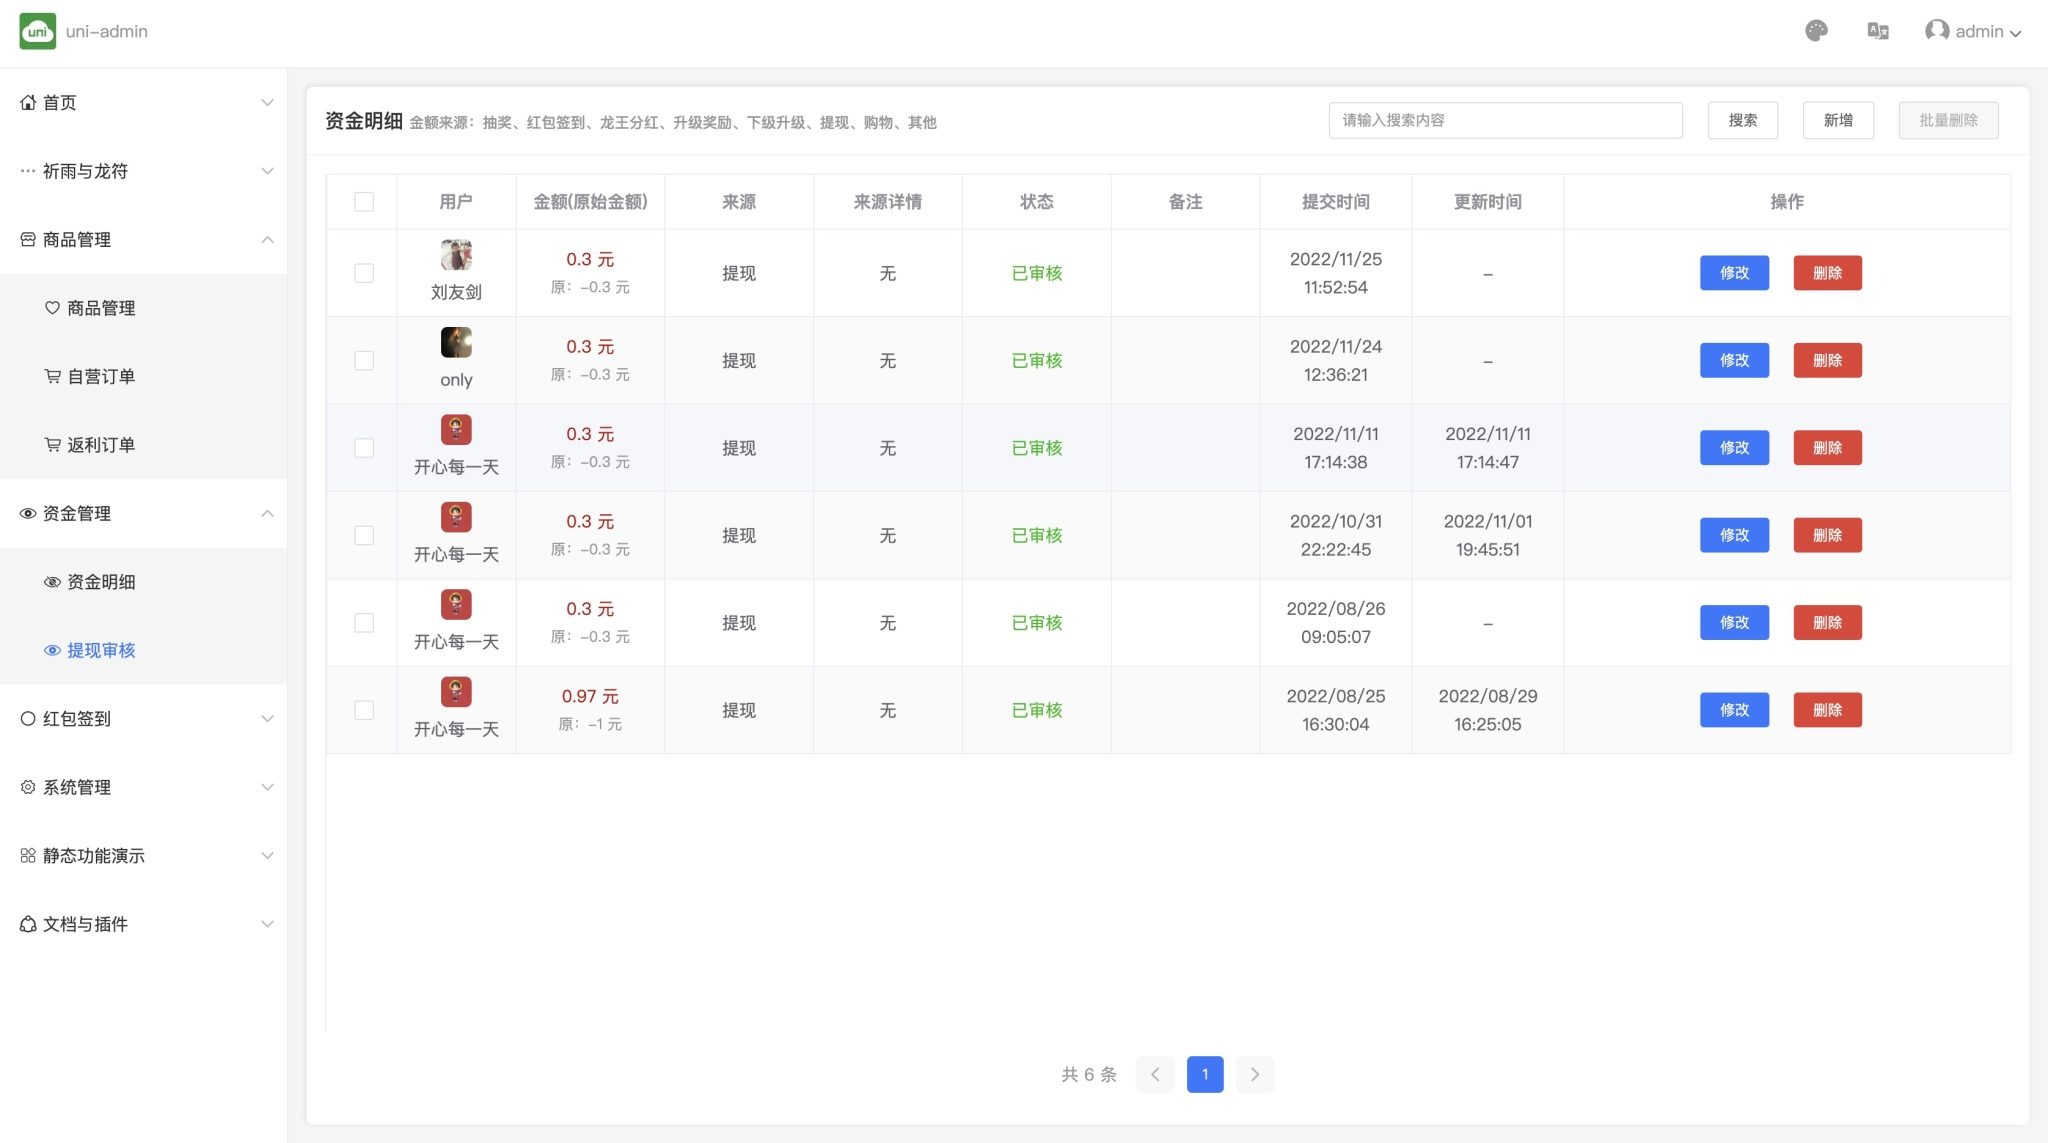The width and height of the screenshot is (2048, 1143).
Task: Click the 首页 sidebar icon
Action: (28, 101)
